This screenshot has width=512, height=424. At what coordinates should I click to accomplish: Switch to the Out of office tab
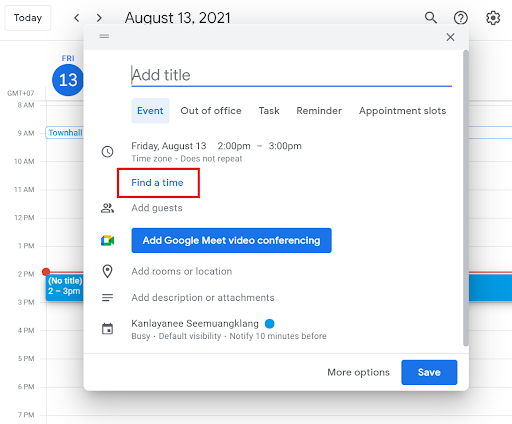coord(211,111)
